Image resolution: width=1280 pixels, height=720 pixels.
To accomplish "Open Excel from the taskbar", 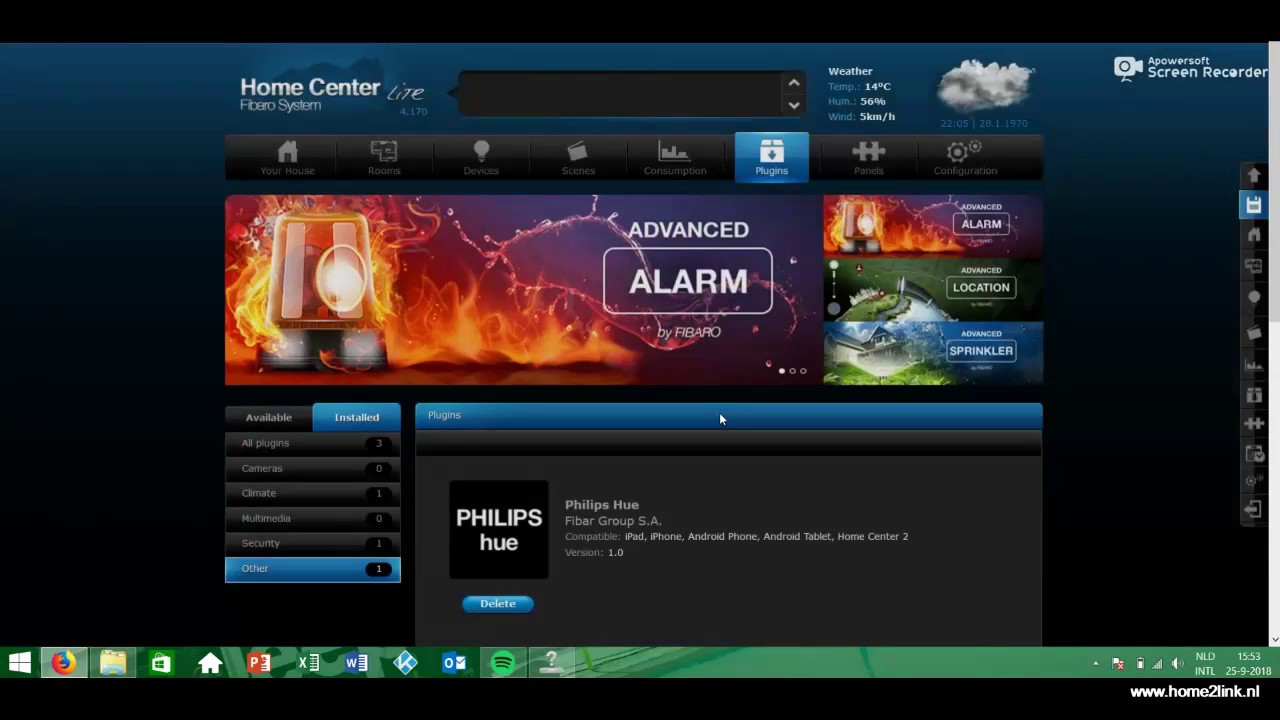I will pyautogui.click(x=308, y=662).
